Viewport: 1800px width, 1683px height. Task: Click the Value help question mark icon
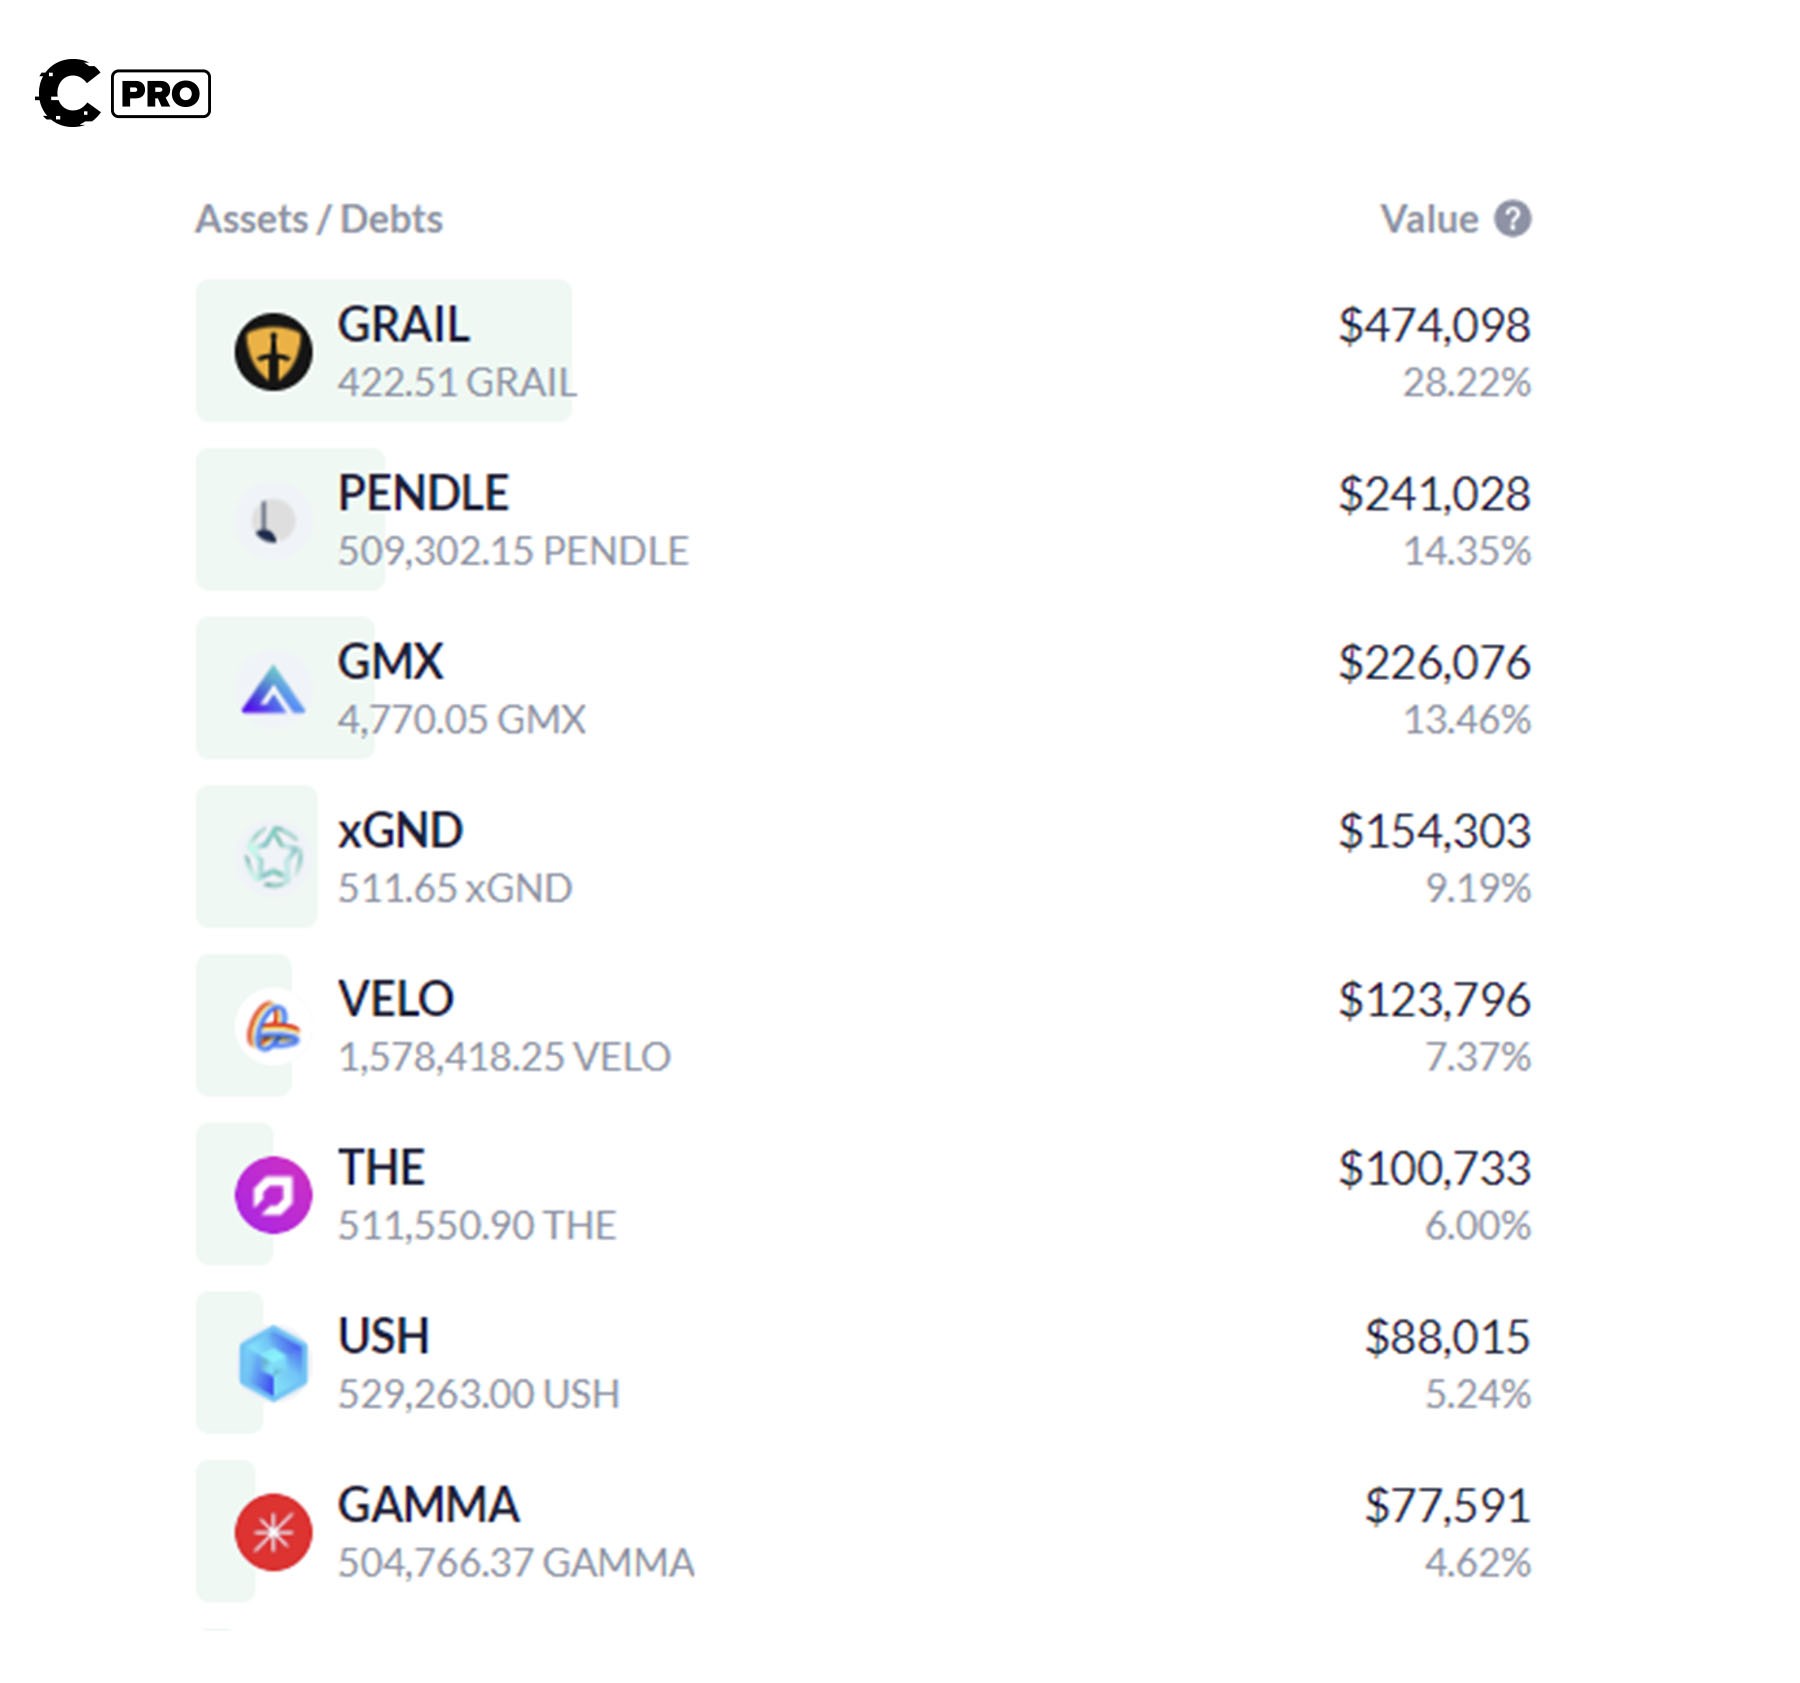[x=1512, y=219]
